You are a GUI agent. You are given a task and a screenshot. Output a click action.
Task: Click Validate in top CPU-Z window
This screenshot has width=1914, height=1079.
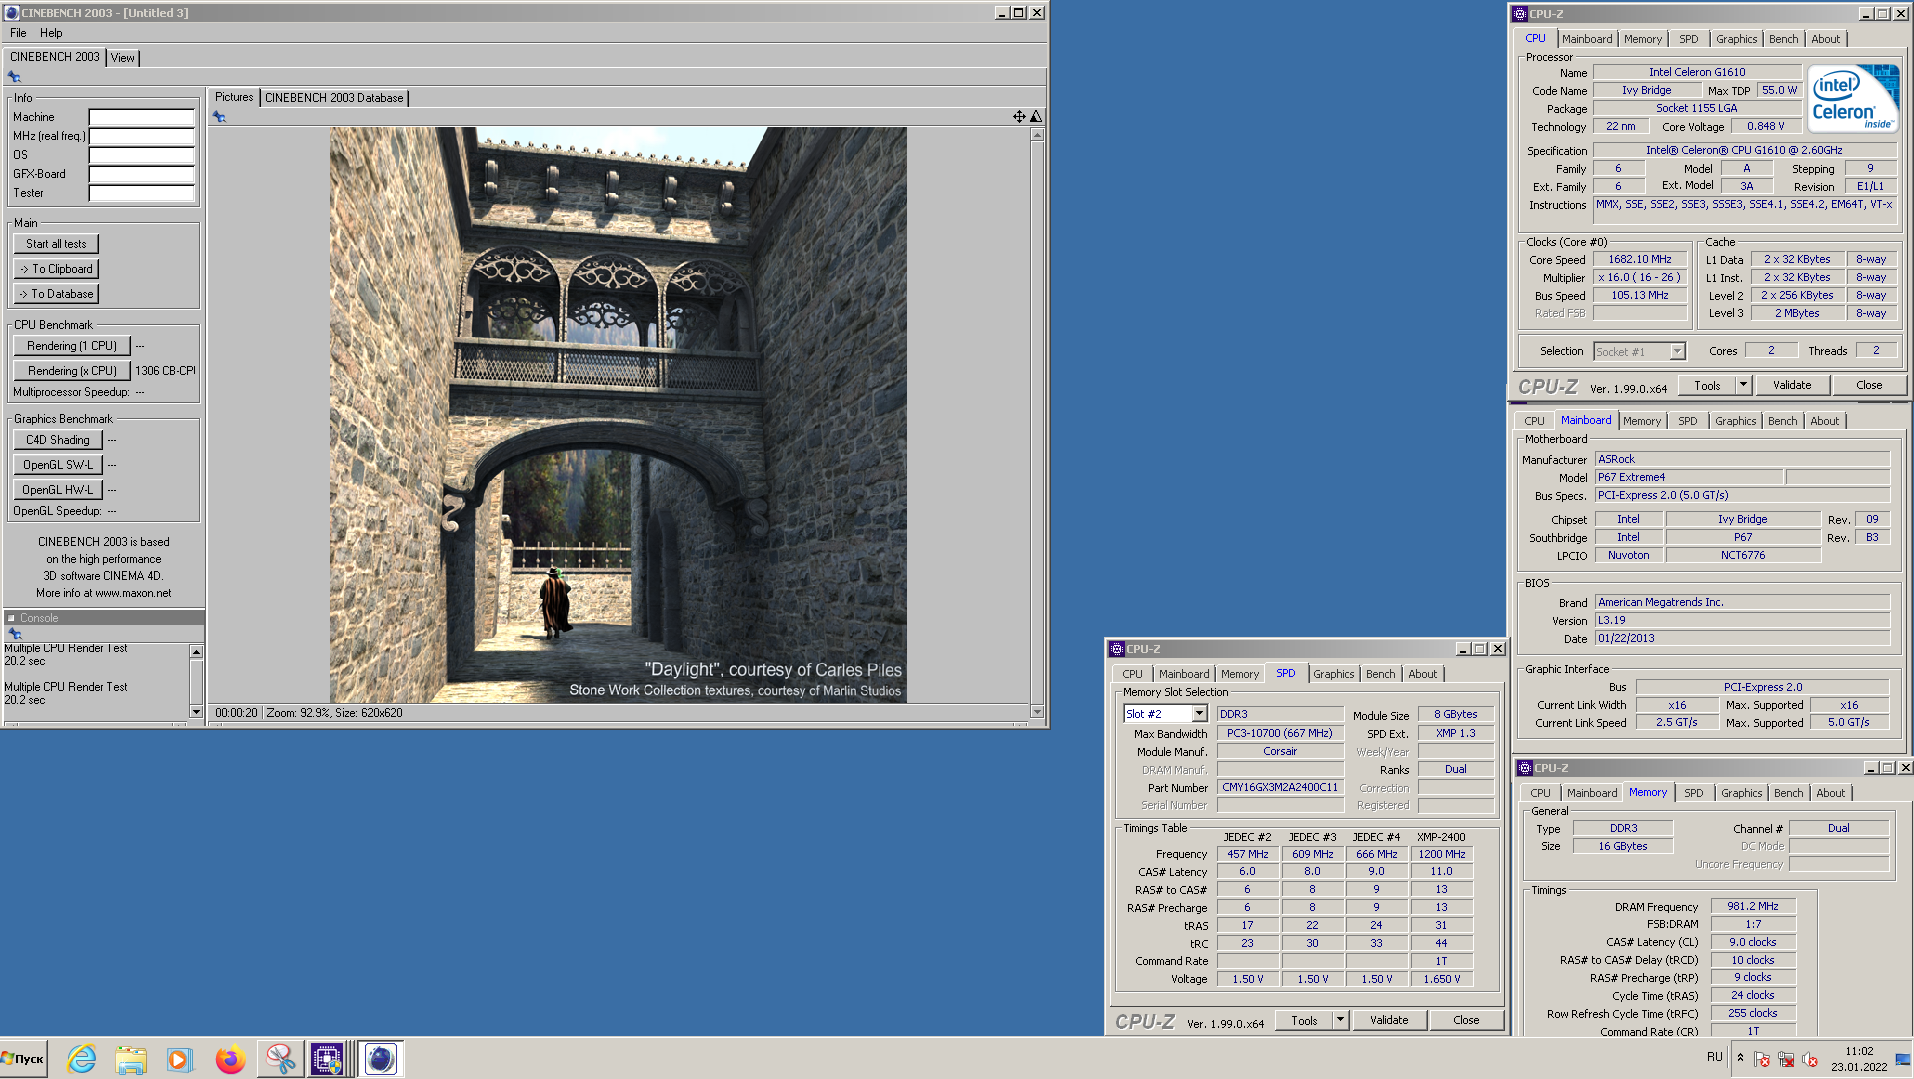pos(1792,385)
